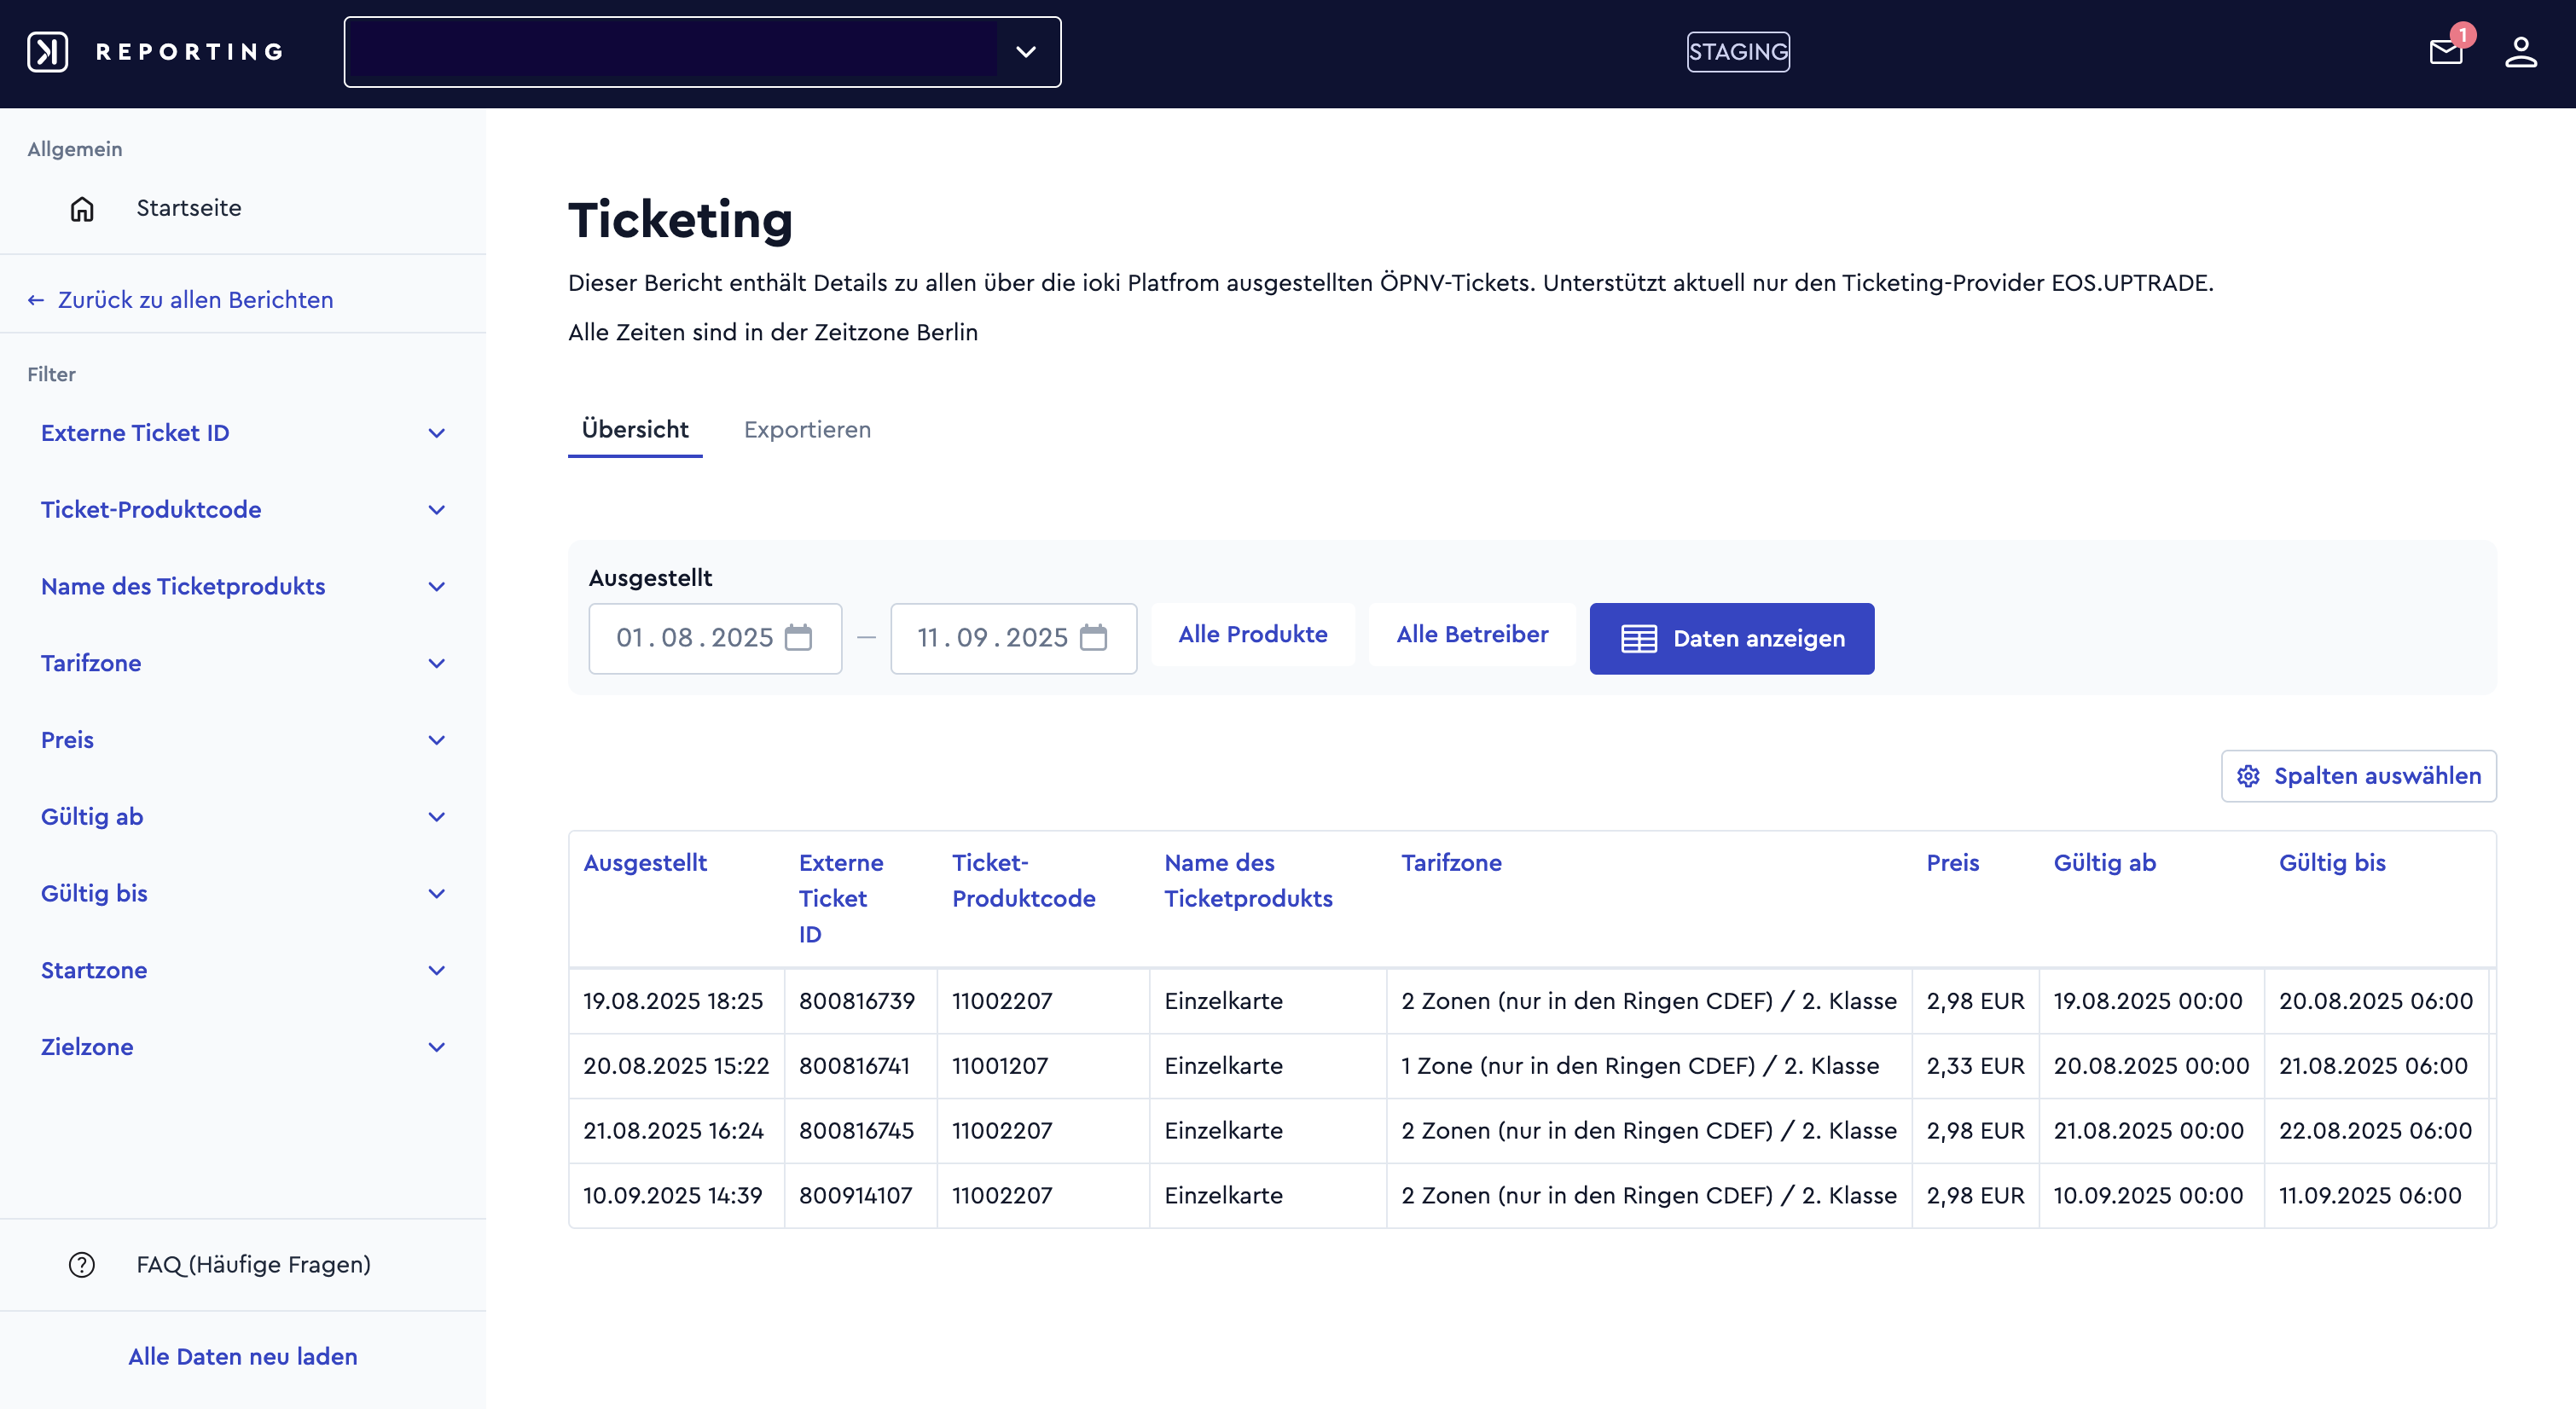Click the FAQ question mark icon
Viewport: 2576px width, 1409px height.
point(82,1264)
